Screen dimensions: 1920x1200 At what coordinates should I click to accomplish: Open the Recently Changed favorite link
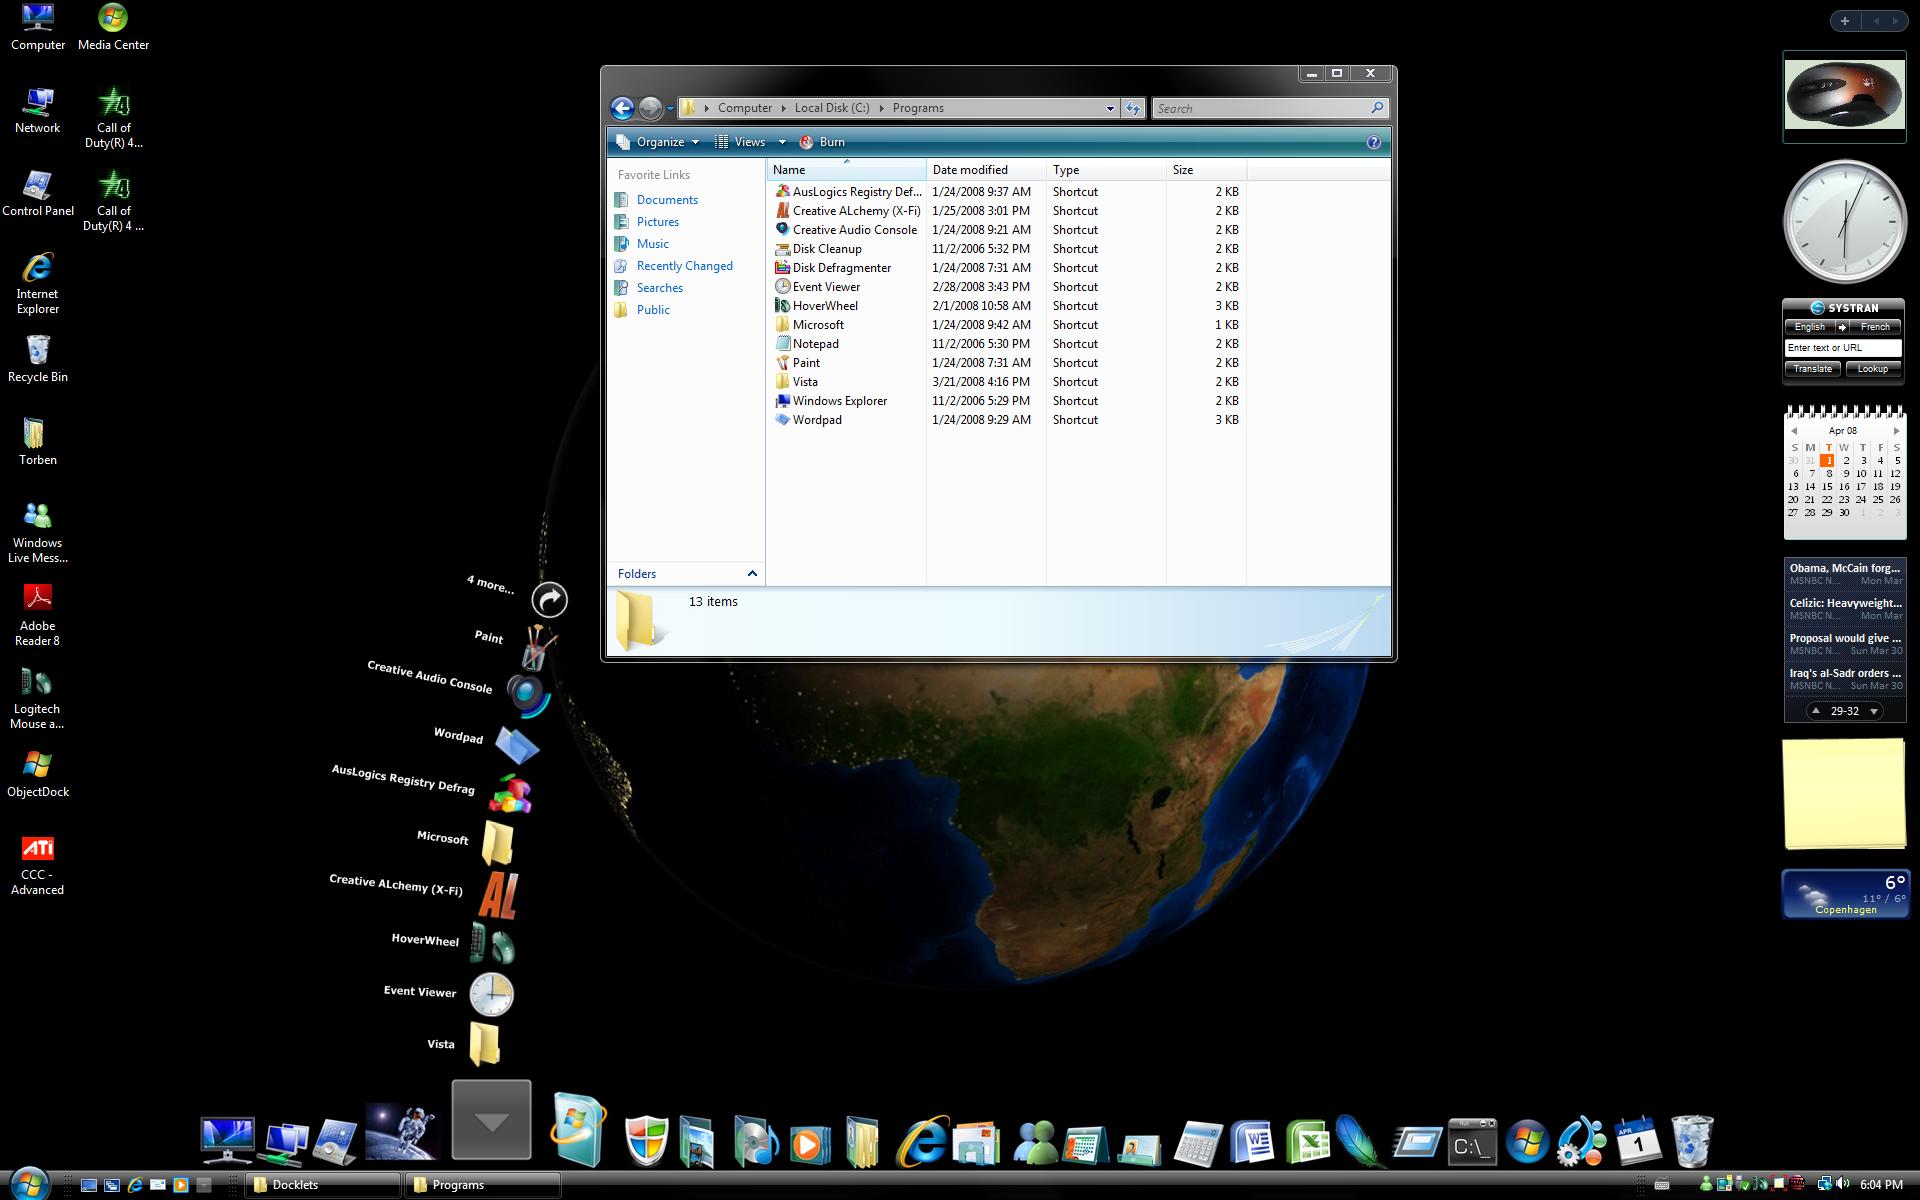684,266
